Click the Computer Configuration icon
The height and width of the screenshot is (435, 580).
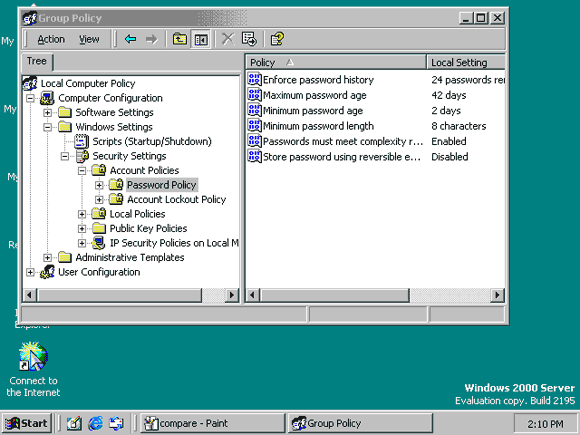(47, 98)
